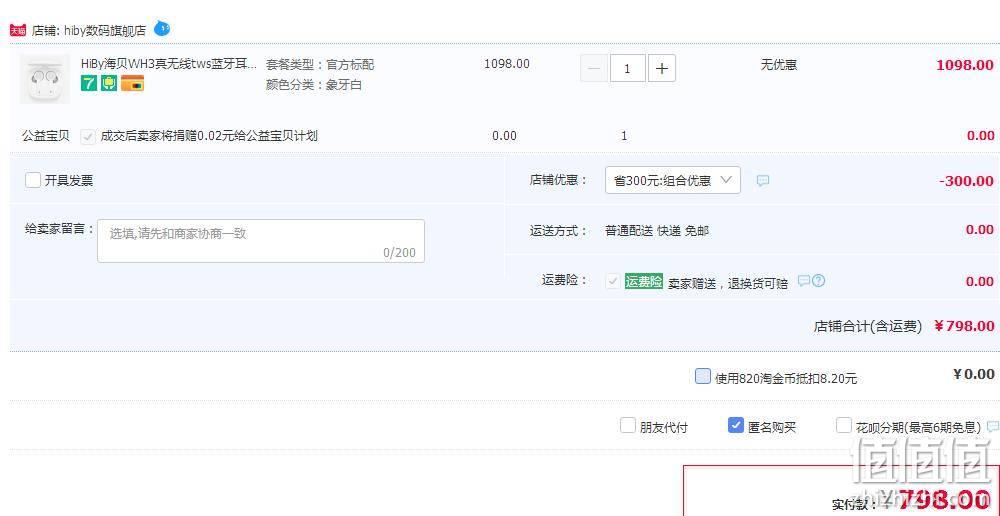
Task: Open the HiBy WH3 earphone product thumbnail
Action: click(45, 78)
